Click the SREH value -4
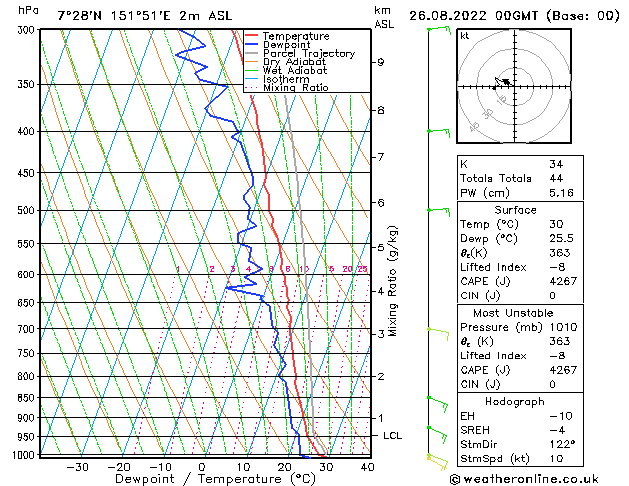629x486 pixels. pyautogui.click(x=557, y=430)
